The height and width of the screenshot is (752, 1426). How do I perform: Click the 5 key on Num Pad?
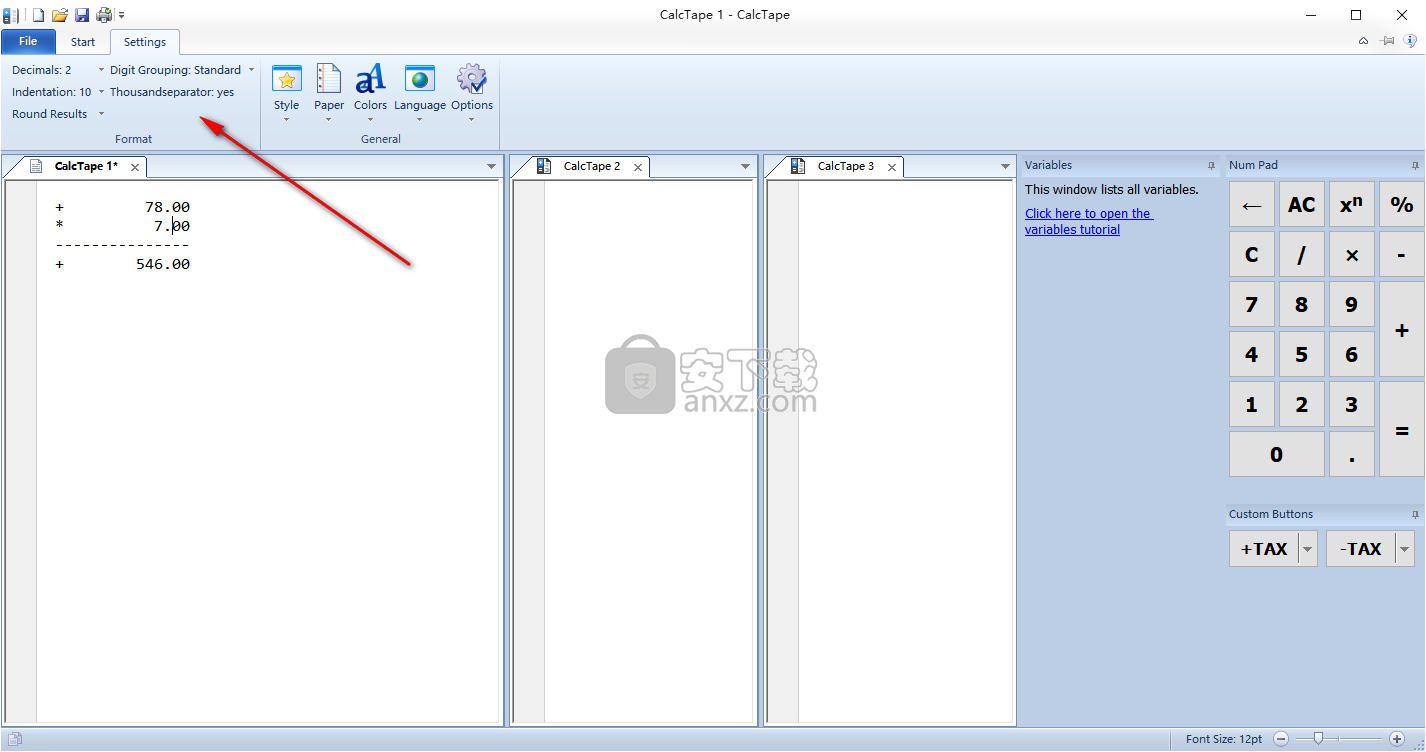coord(1302,354)
